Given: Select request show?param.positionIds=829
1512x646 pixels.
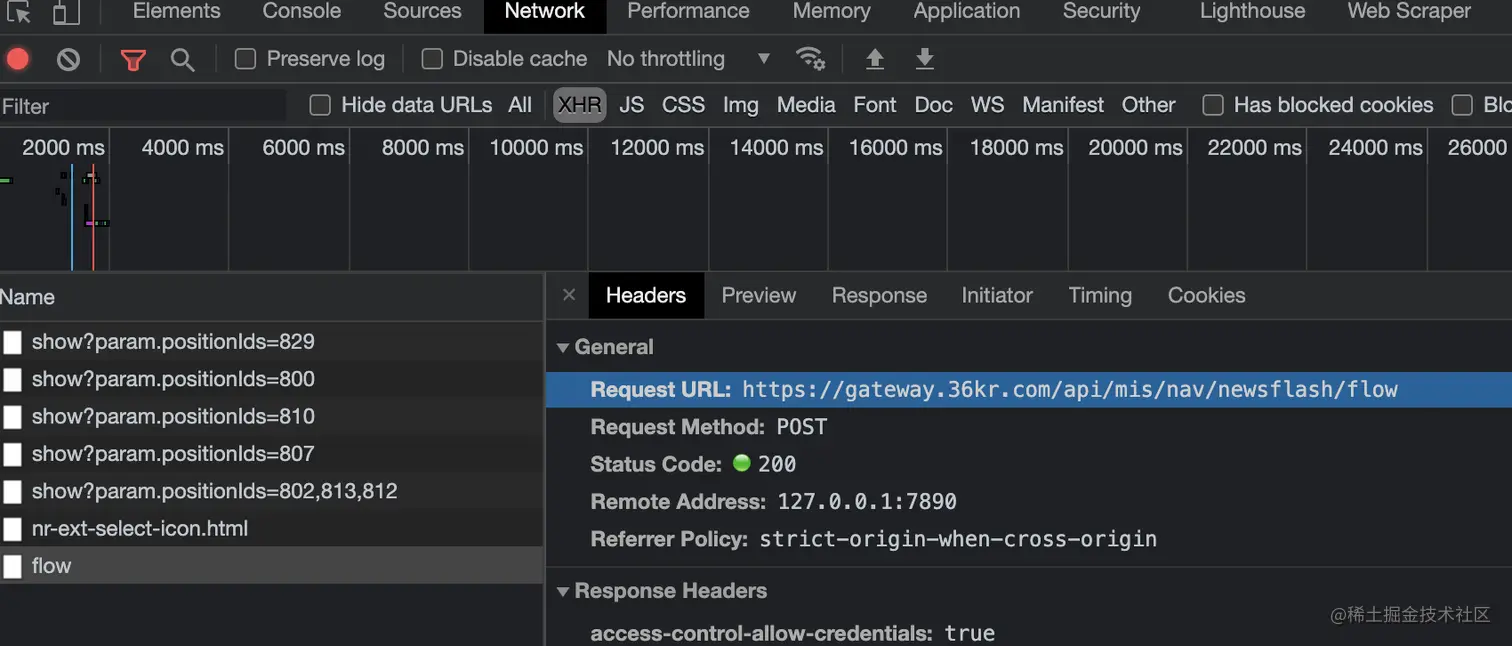Looking at the screenshot, I should point(272,342).
